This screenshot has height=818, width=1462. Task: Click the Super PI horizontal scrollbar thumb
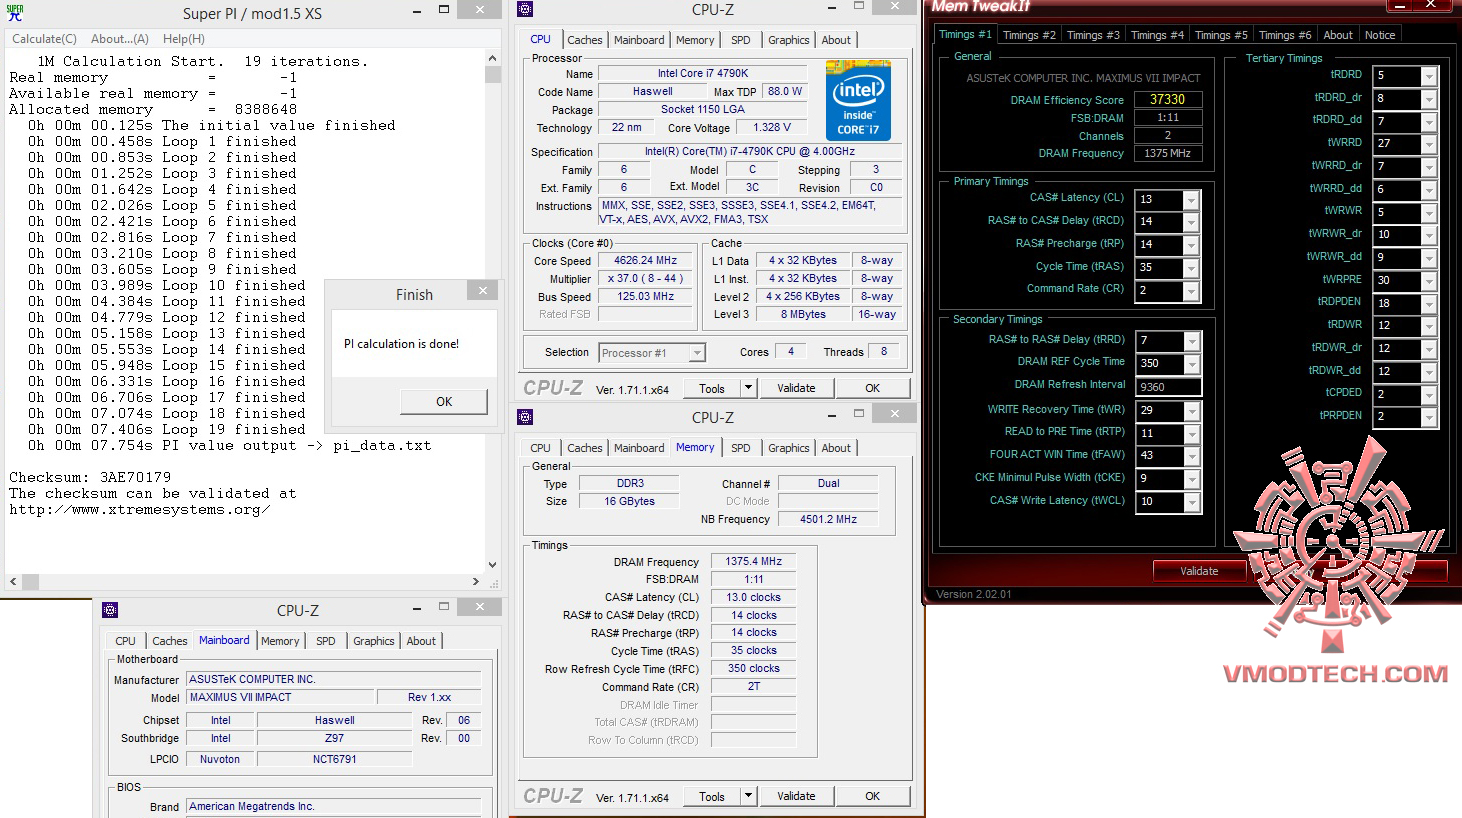pyautogui.click(x=30, y=581)
